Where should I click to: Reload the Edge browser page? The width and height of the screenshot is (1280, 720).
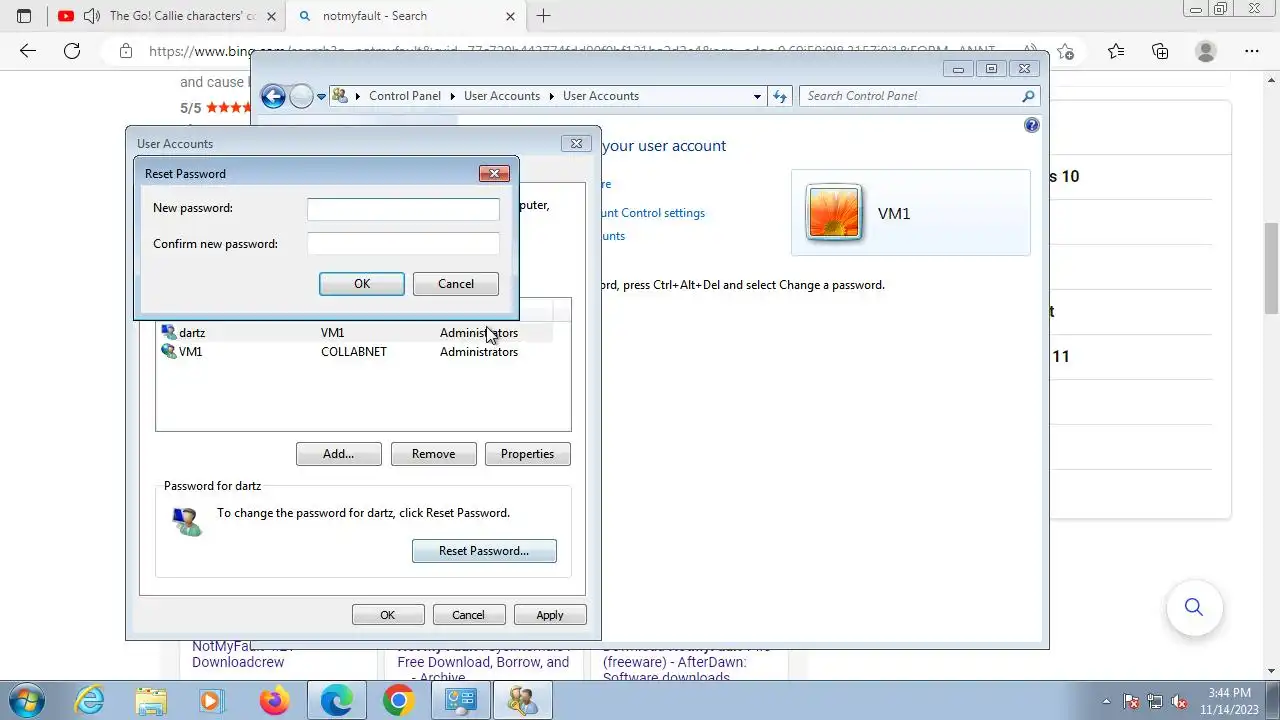coord(71,51)
